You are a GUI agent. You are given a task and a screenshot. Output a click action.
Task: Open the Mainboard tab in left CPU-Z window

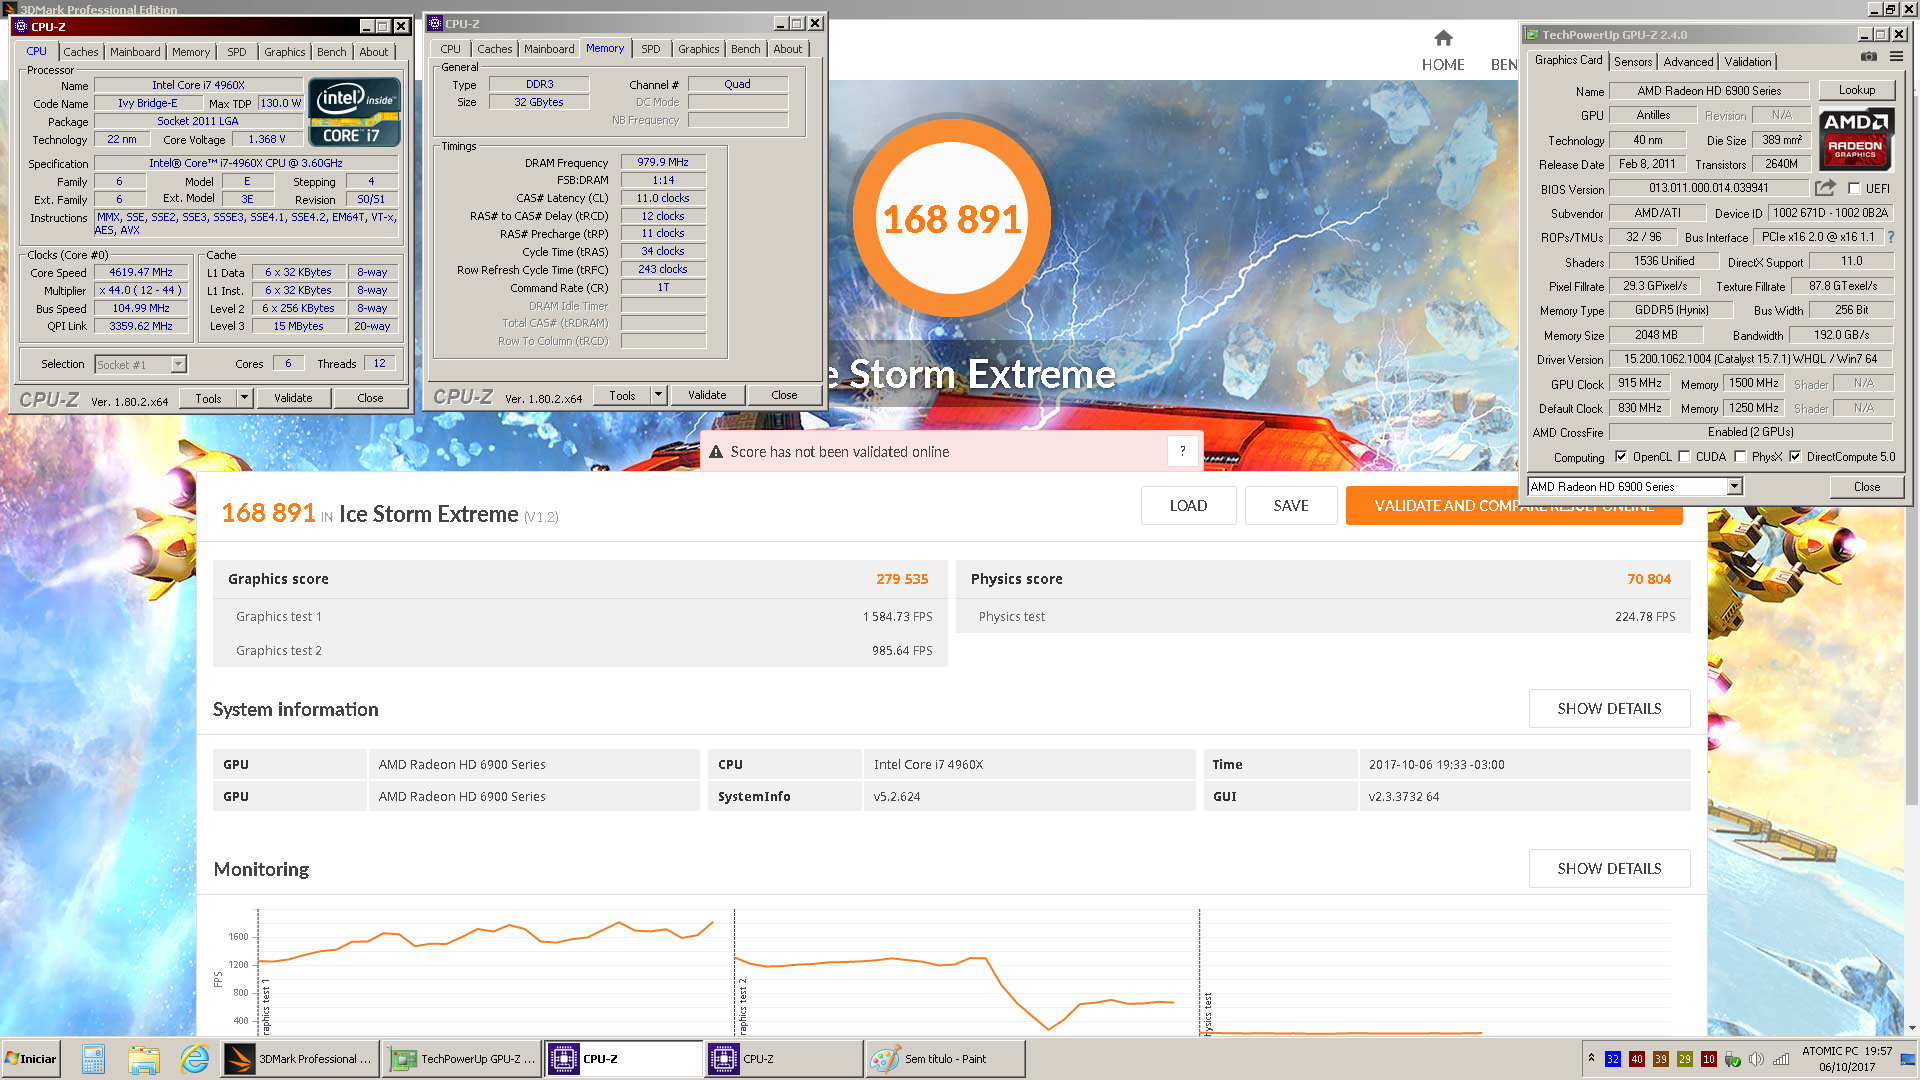pos(135,52)
